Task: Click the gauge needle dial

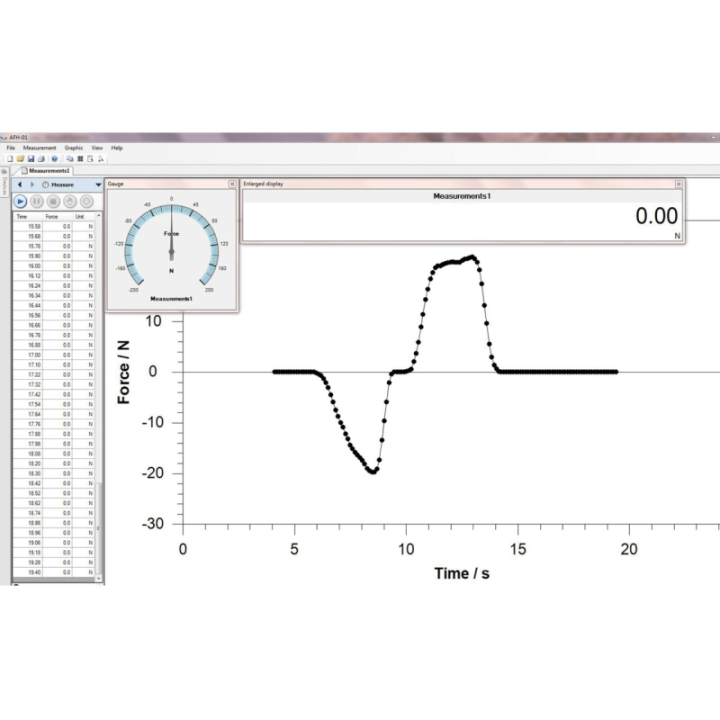Action: (x=171, y=252)
